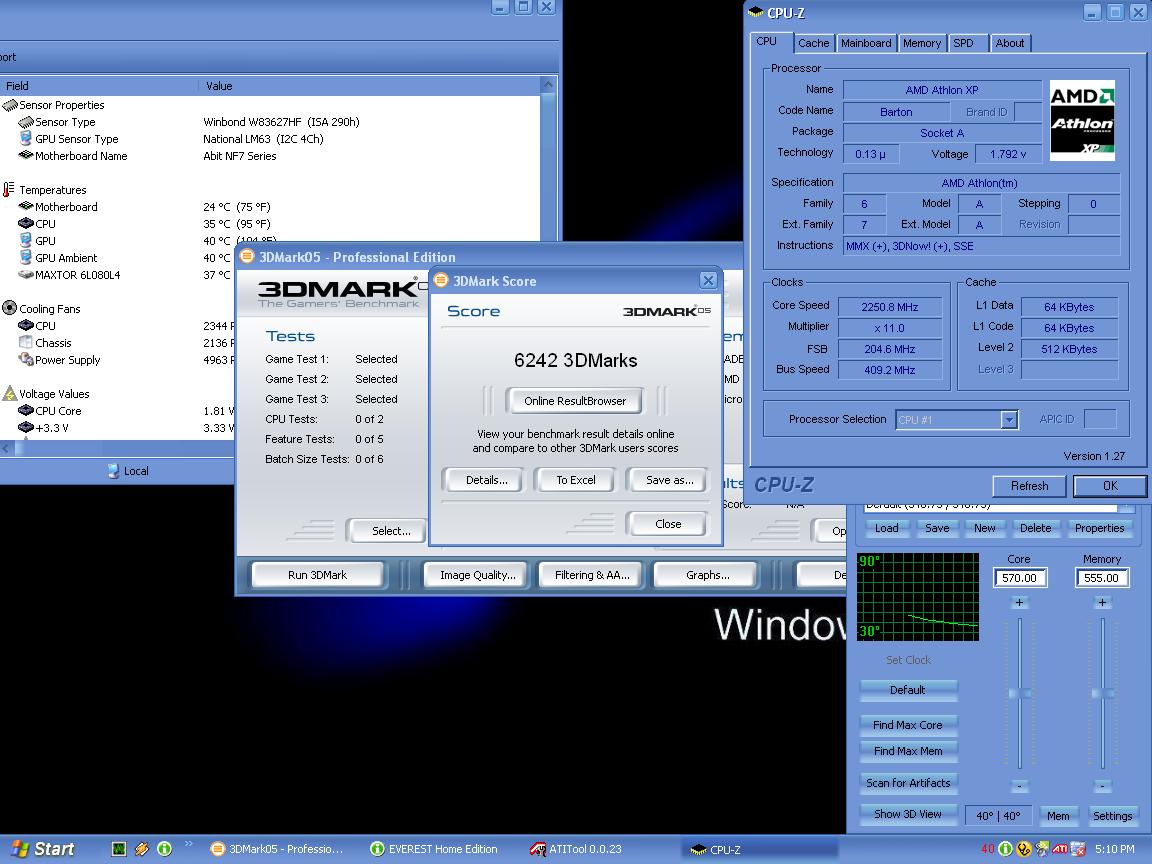Click the red 40 temperature tray icon
The image size is (1152, 864).
point(987,849)
